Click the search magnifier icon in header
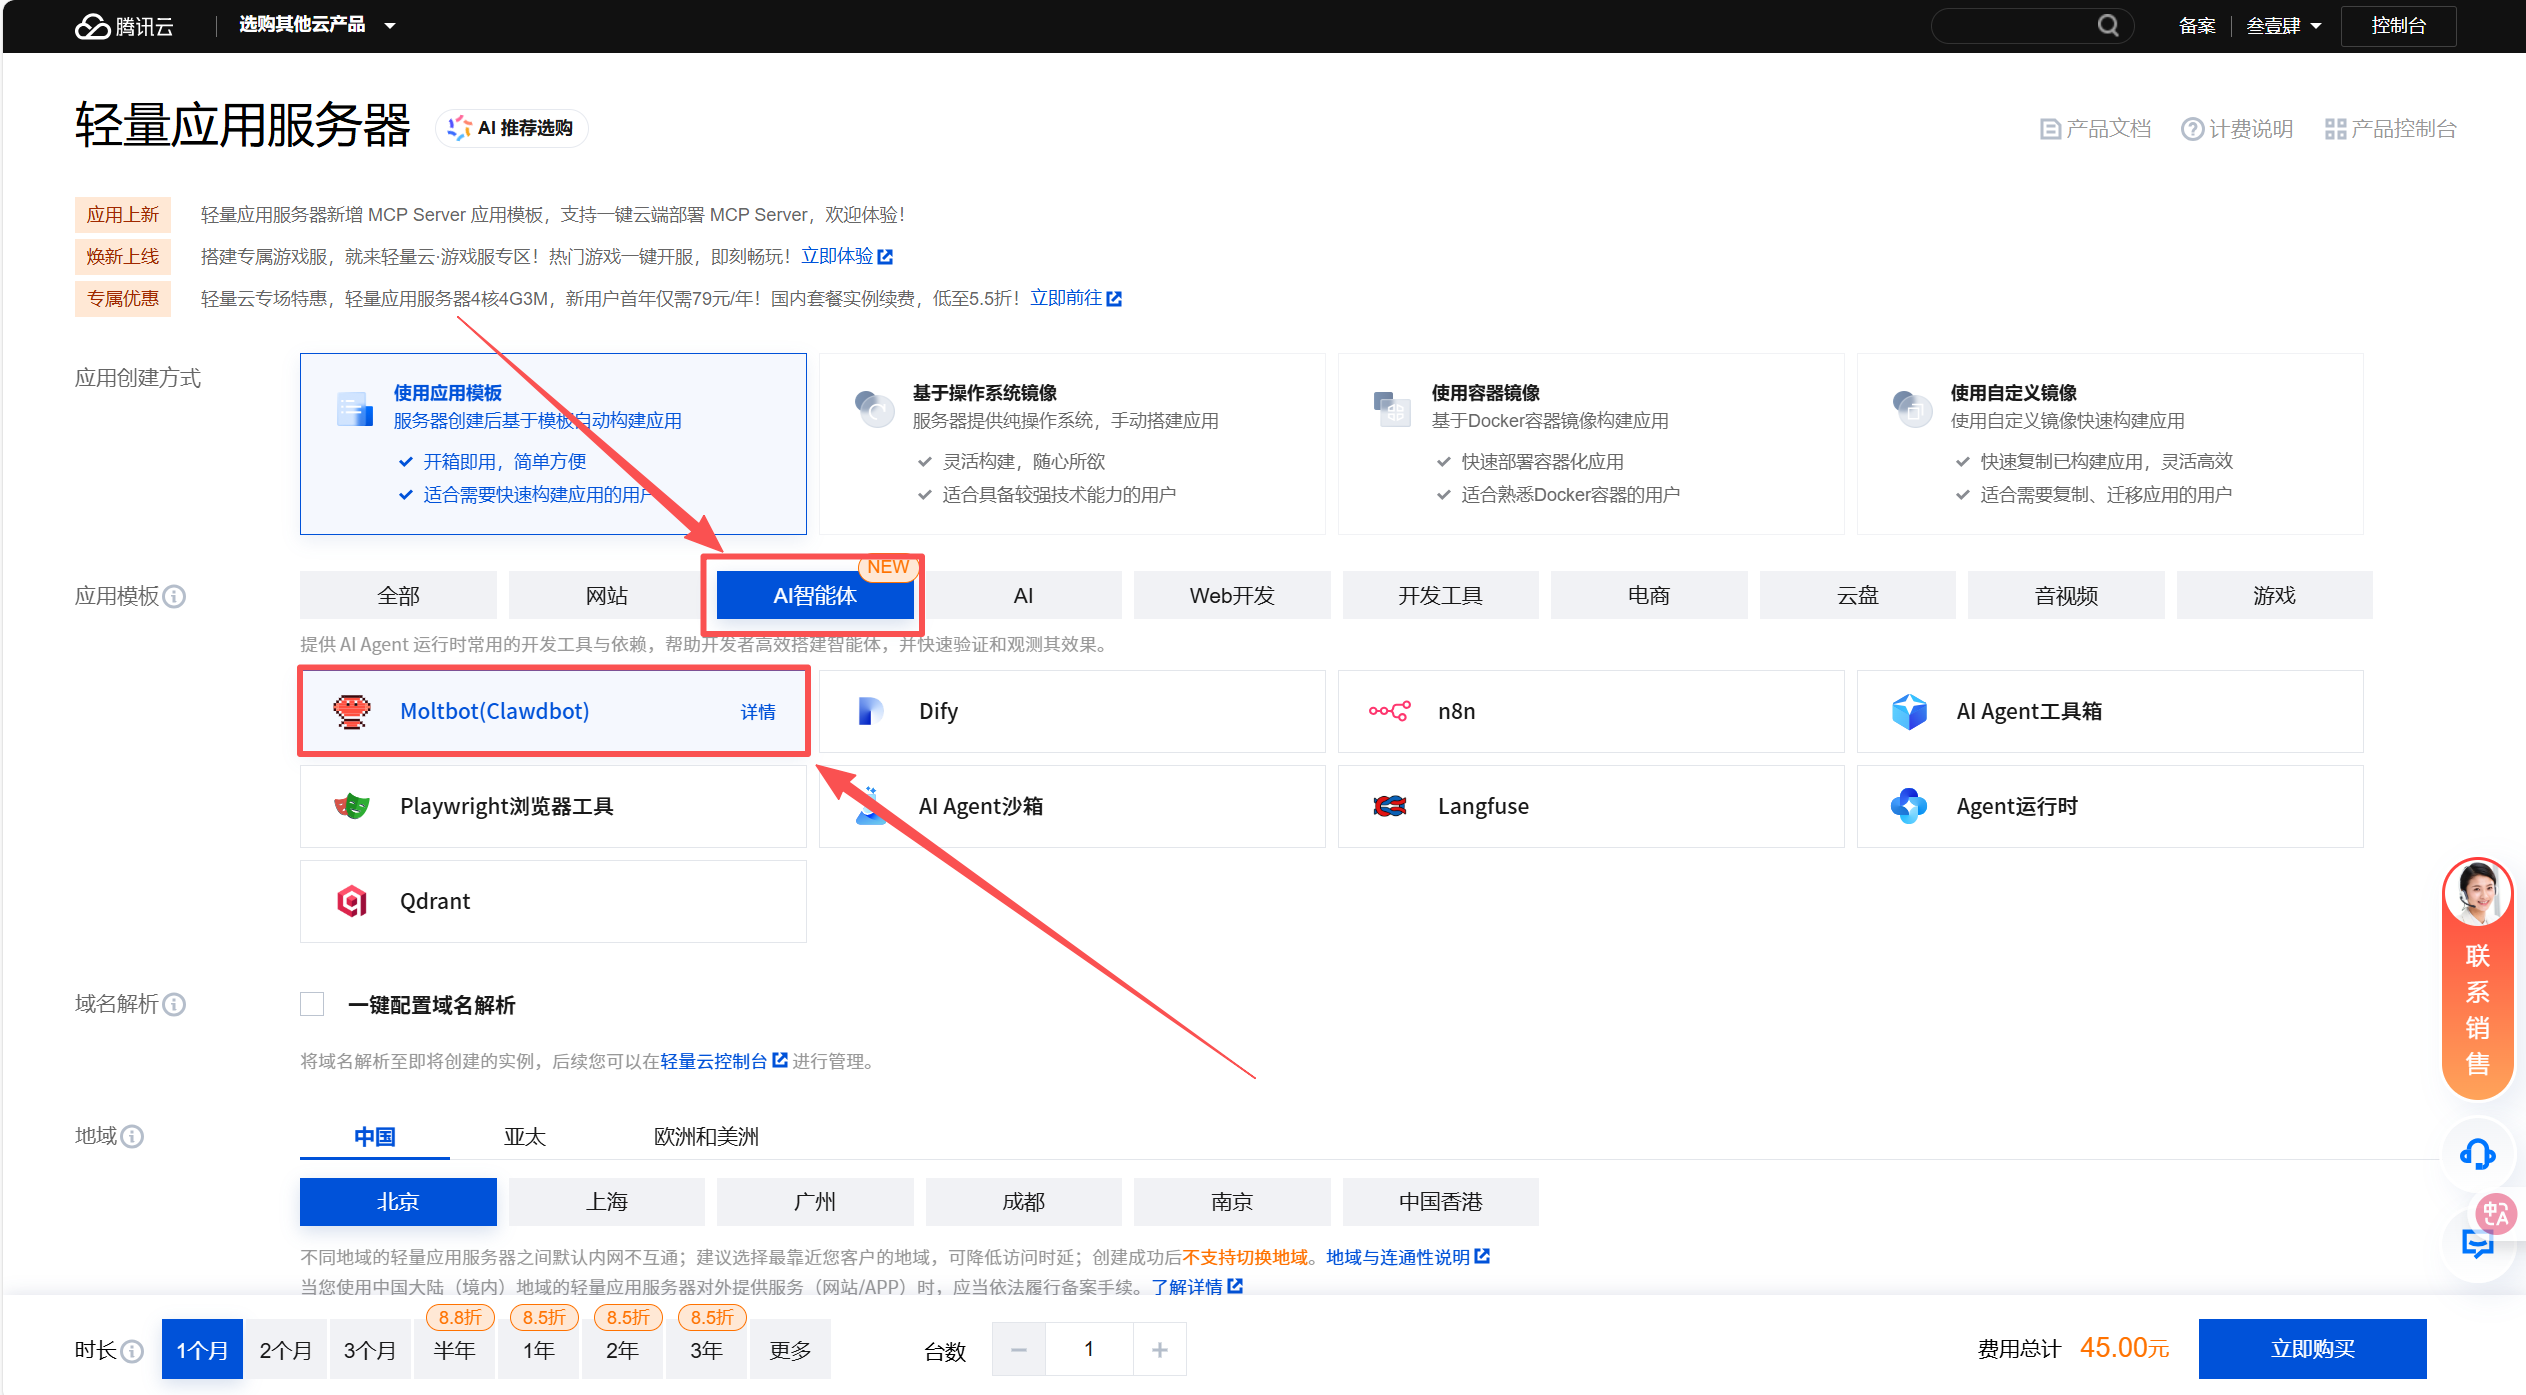 pos(2107,26)
